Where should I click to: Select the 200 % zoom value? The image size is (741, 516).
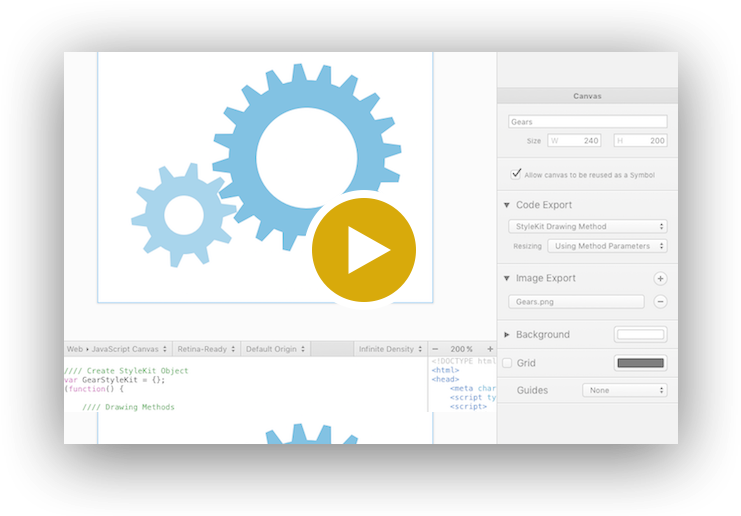(461, 349)
